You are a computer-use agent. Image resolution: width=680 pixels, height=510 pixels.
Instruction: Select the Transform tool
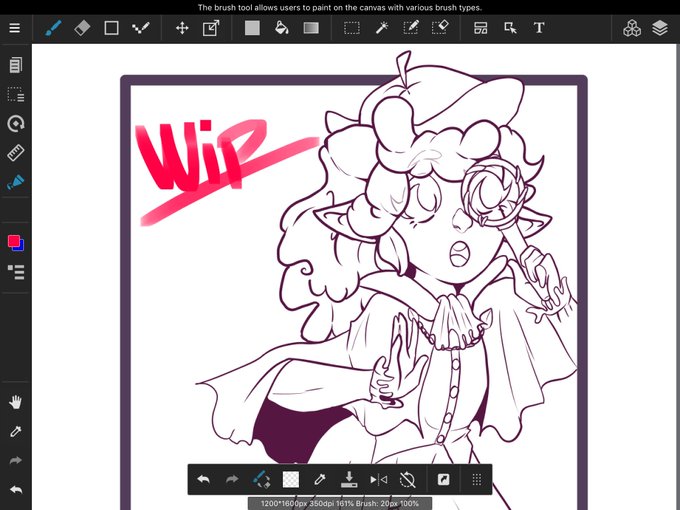coord(211,28)
